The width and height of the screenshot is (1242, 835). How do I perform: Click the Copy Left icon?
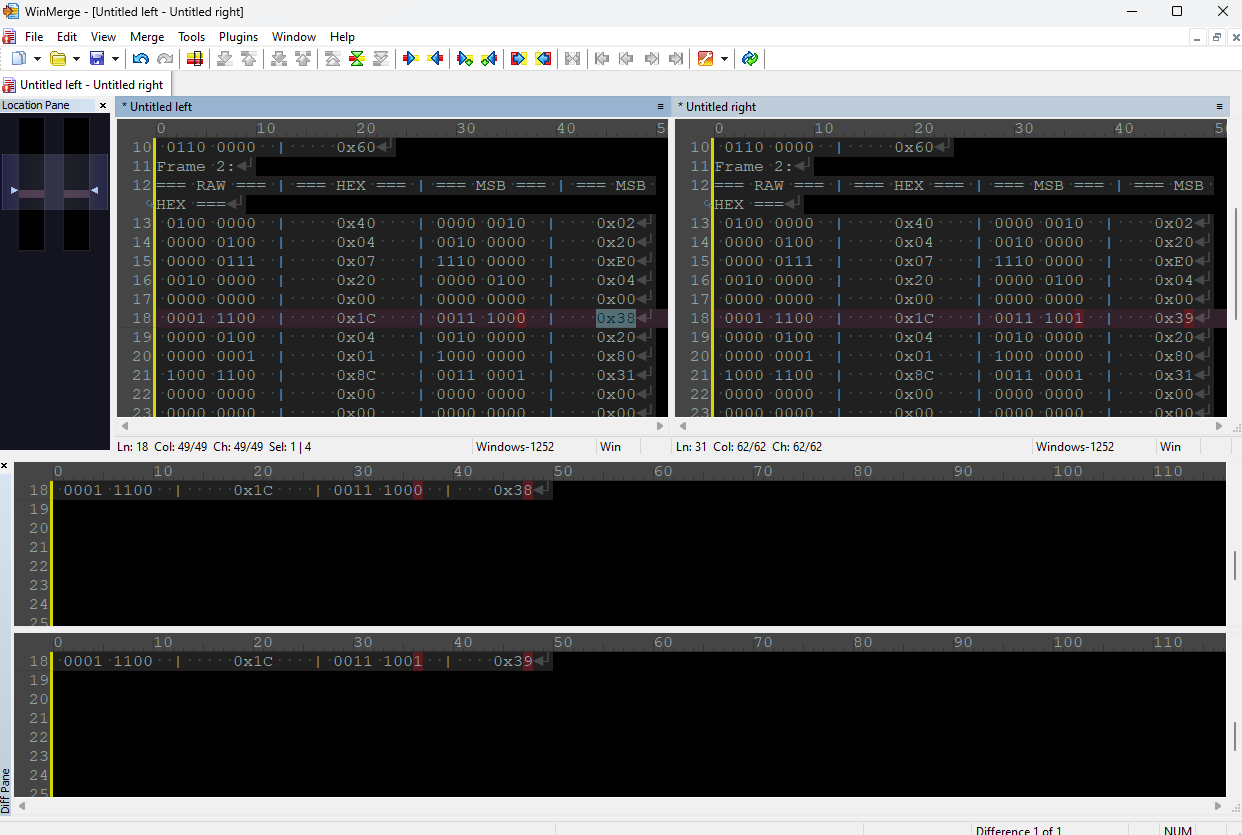point(435,59)
